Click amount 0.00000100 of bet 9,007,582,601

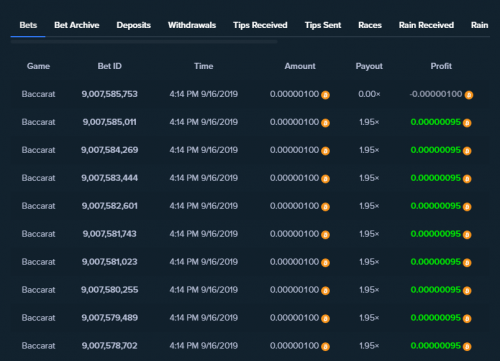294,206
